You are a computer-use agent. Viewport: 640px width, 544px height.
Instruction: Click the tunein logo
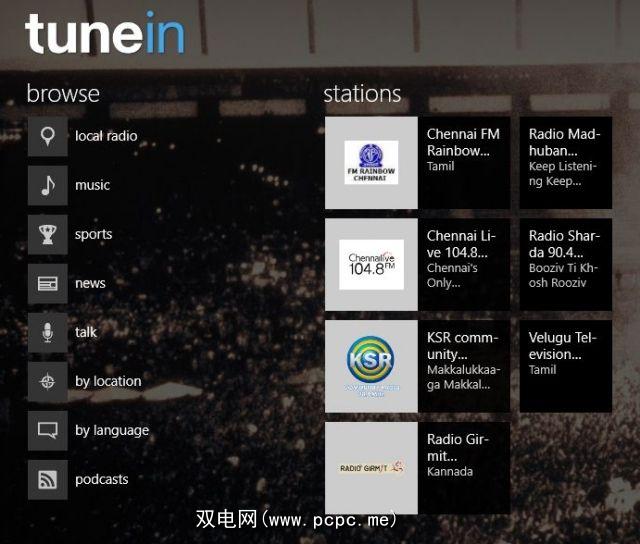coord(105,33)
